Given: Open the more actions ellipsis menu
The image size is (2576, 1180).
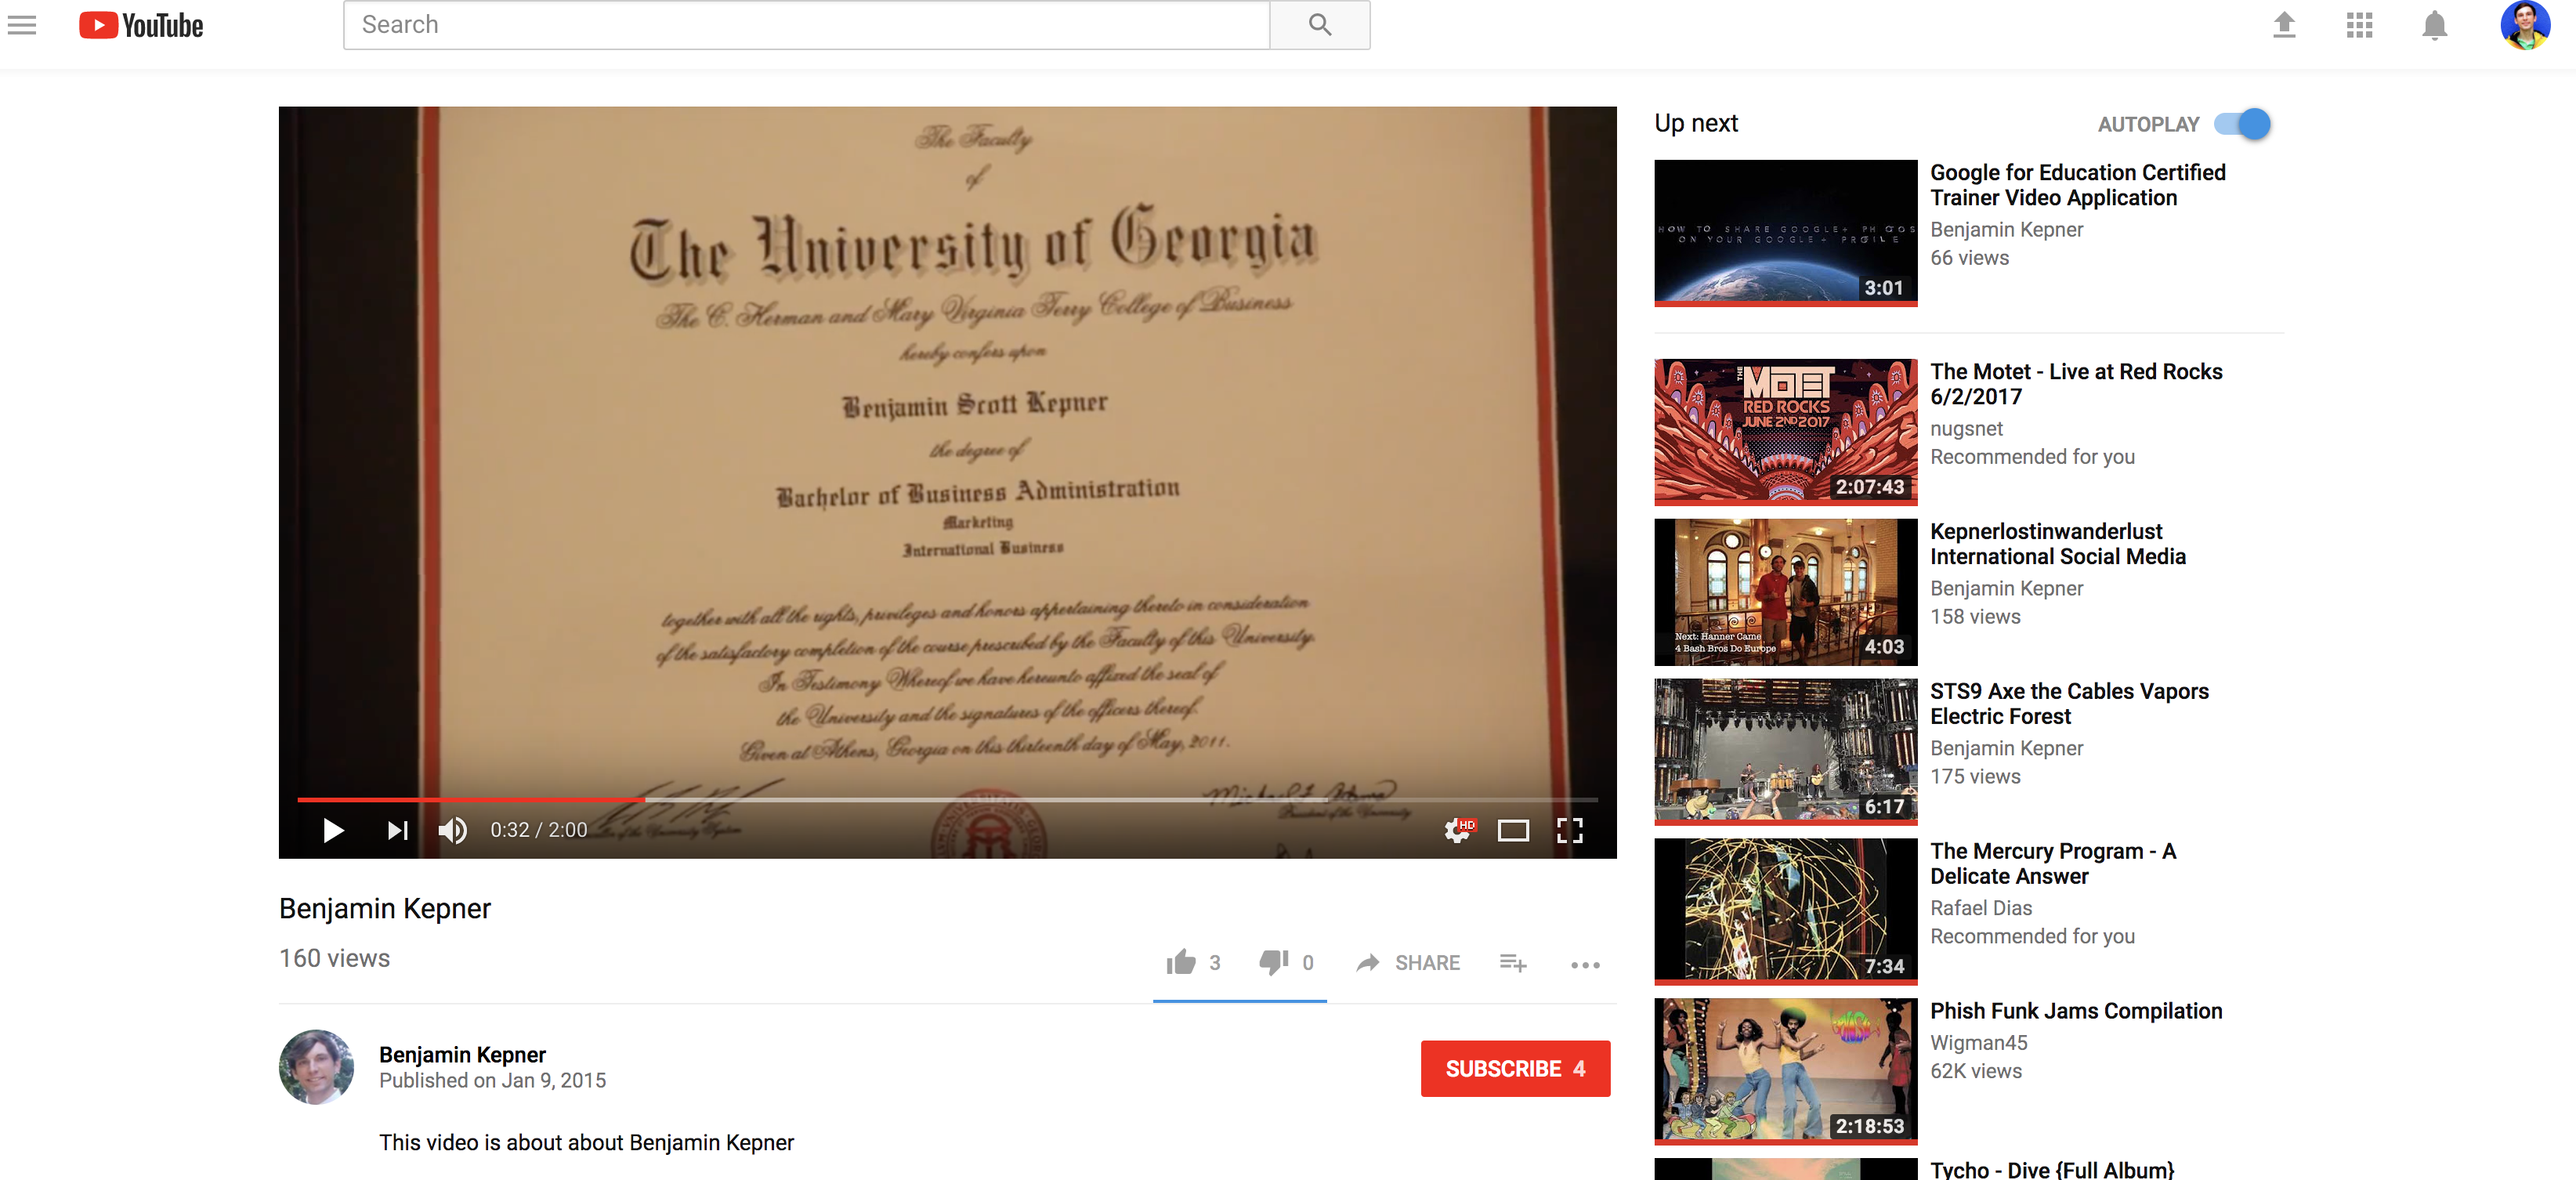Looking at the screenshot, I should (x=1585, y=965).
